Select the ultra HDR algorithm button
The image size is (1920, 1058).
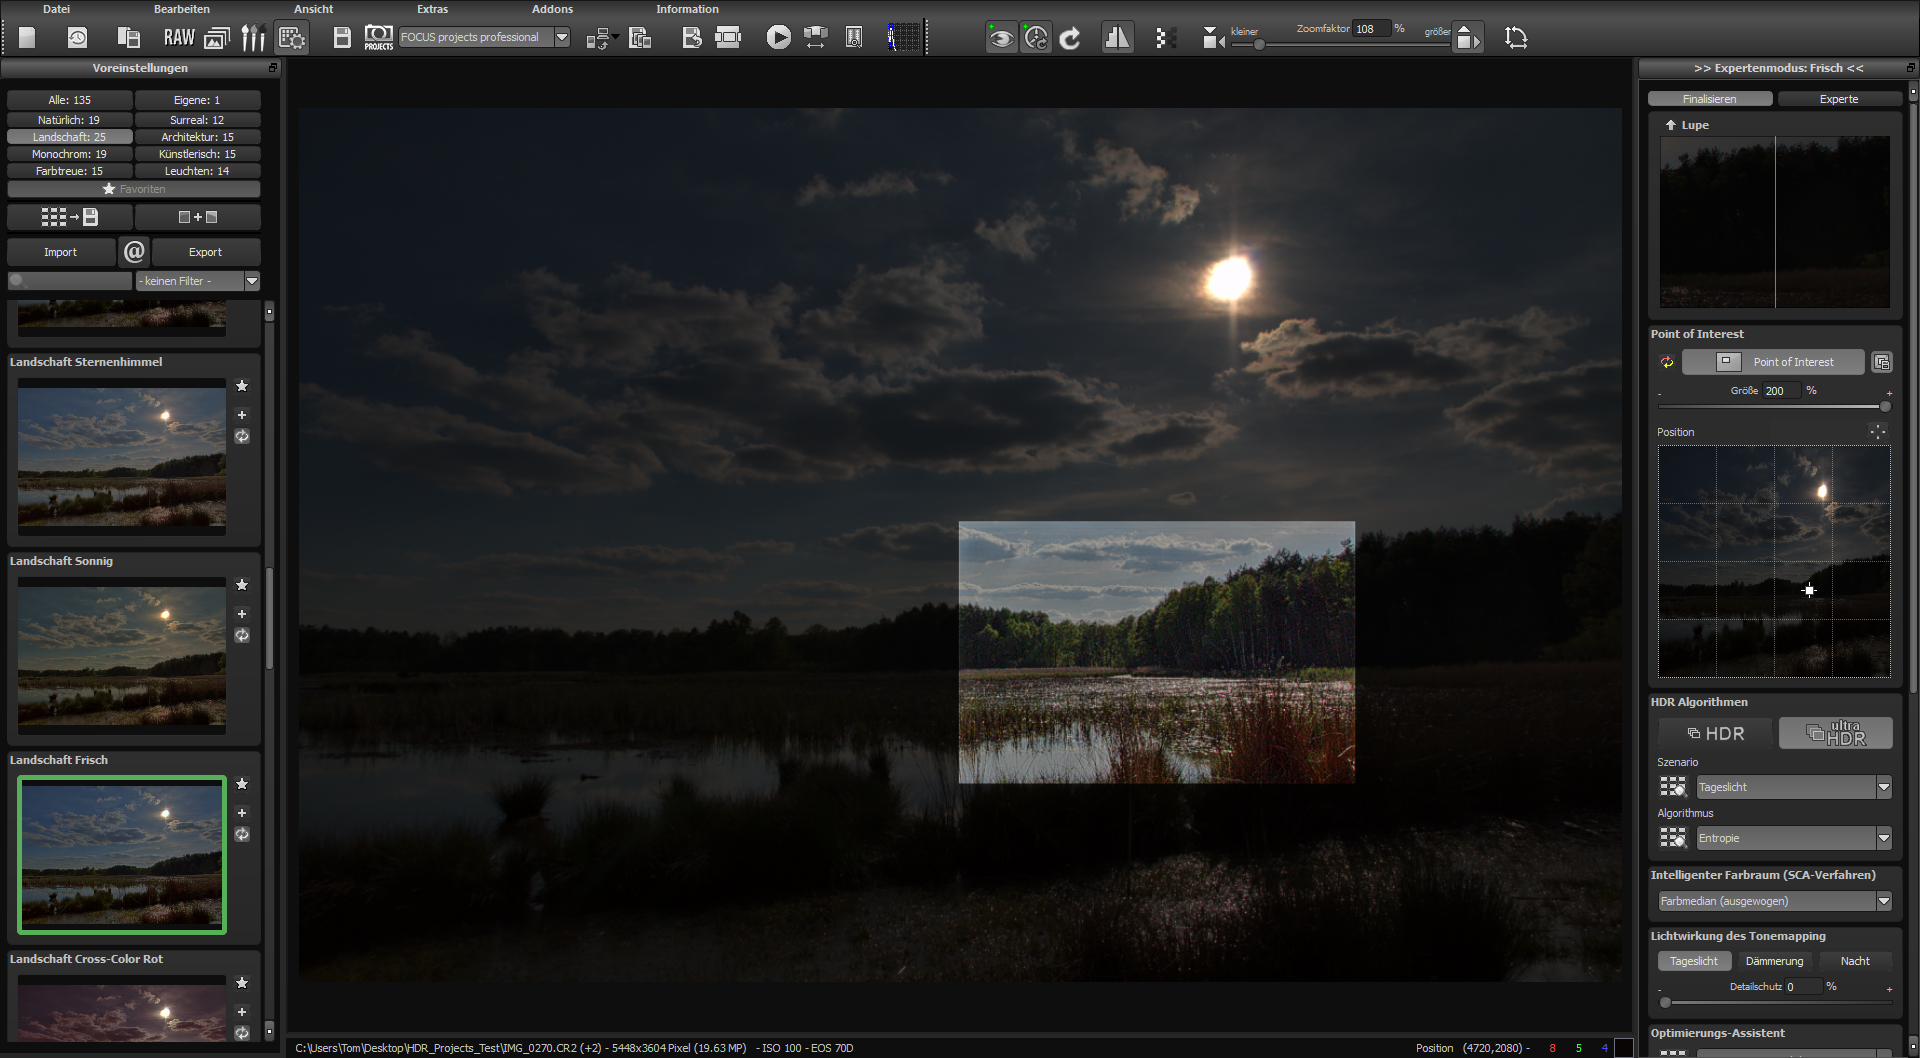[1835, 733]
